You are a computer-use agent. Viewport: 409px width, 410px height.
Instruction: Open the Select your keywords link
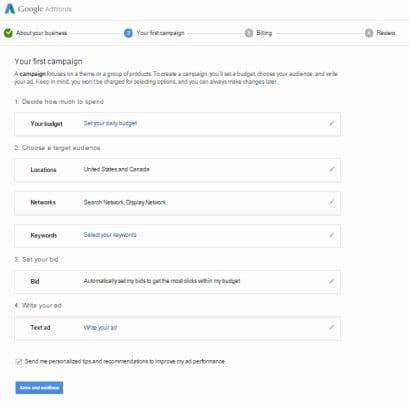(110, 235)
